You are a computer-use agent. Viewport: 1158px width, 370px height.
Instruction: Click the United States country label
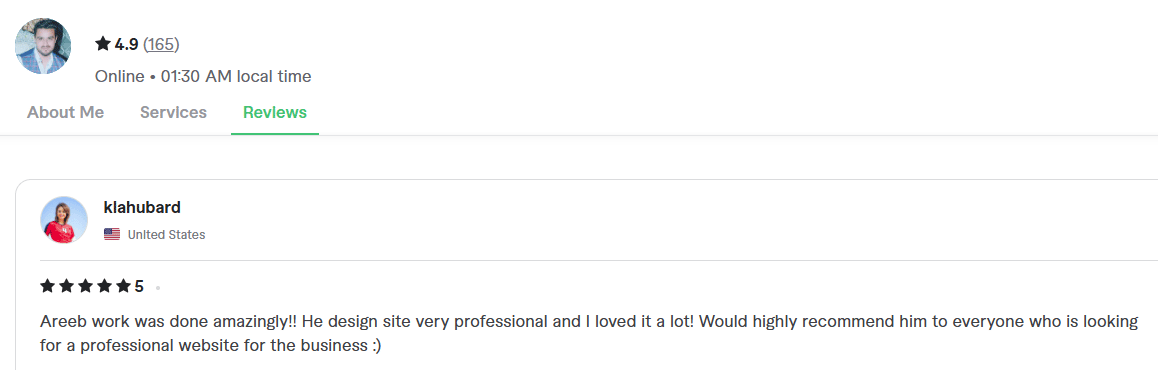click(166, 235)
